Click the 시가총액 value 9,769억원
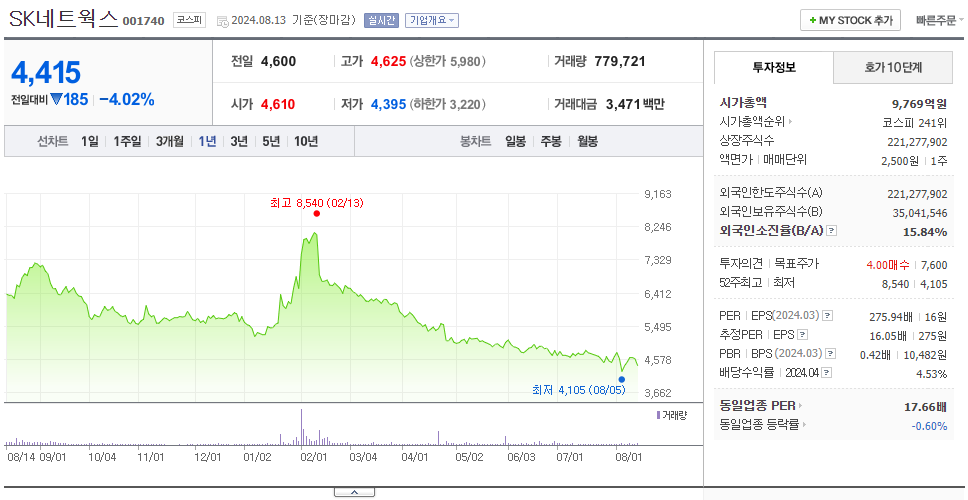Viewport: 968px width, 500px height. (919, 104)
